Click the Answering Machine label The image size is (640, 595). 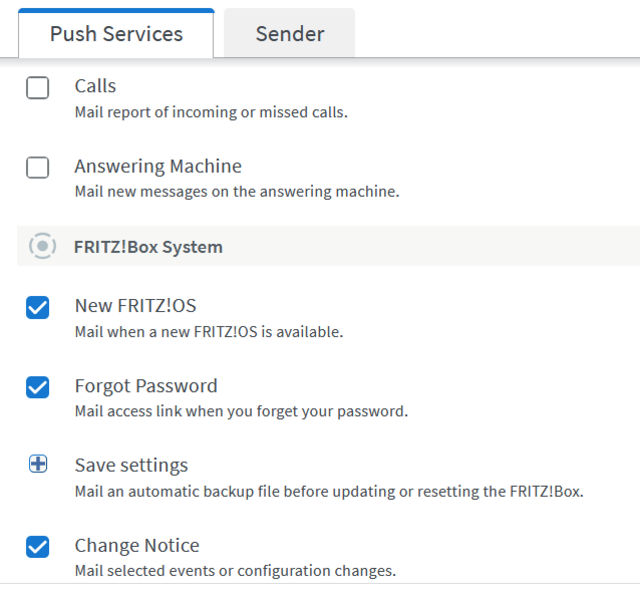(158, 166)
